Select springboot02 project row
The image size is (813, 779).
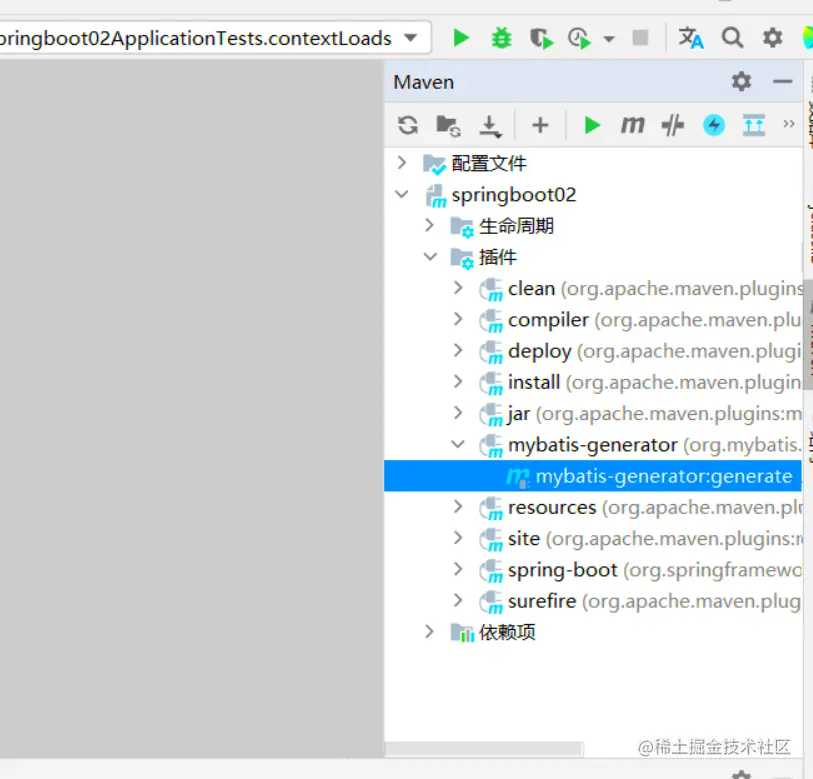[x=593, y=194]
